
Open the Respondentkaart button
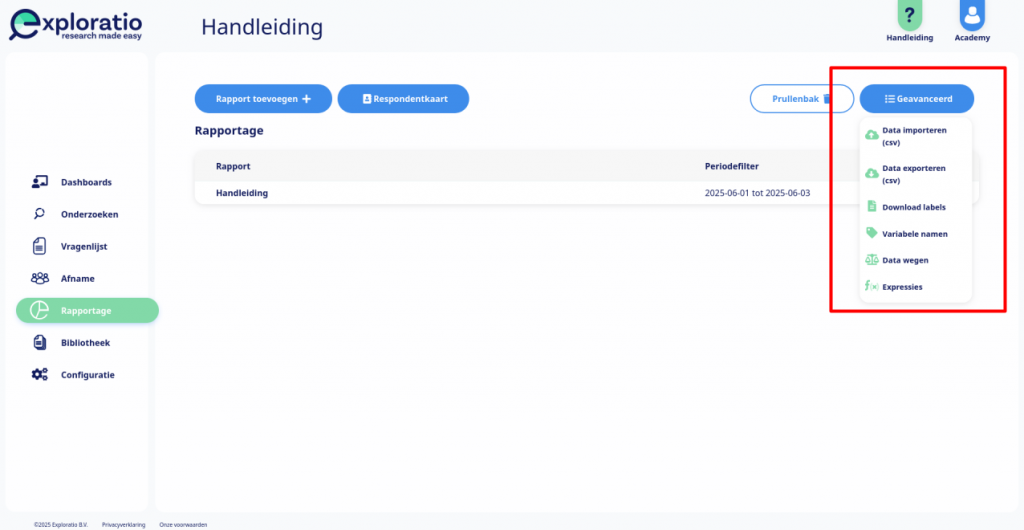coord(403,99)
